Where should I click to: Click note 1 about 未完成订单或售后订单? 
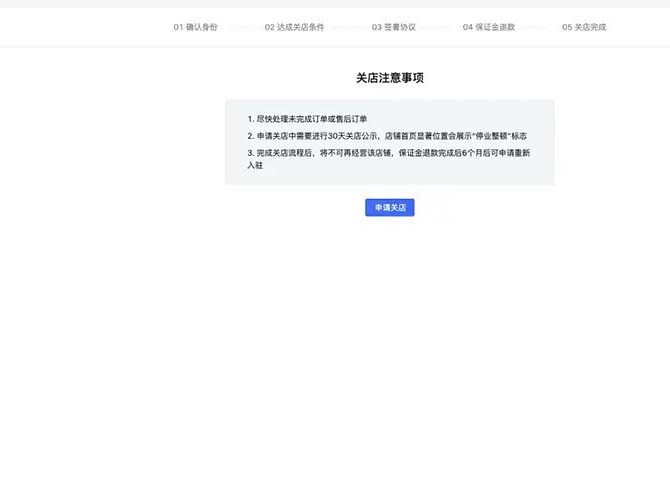pyautogui.click(x=307, y=119)
